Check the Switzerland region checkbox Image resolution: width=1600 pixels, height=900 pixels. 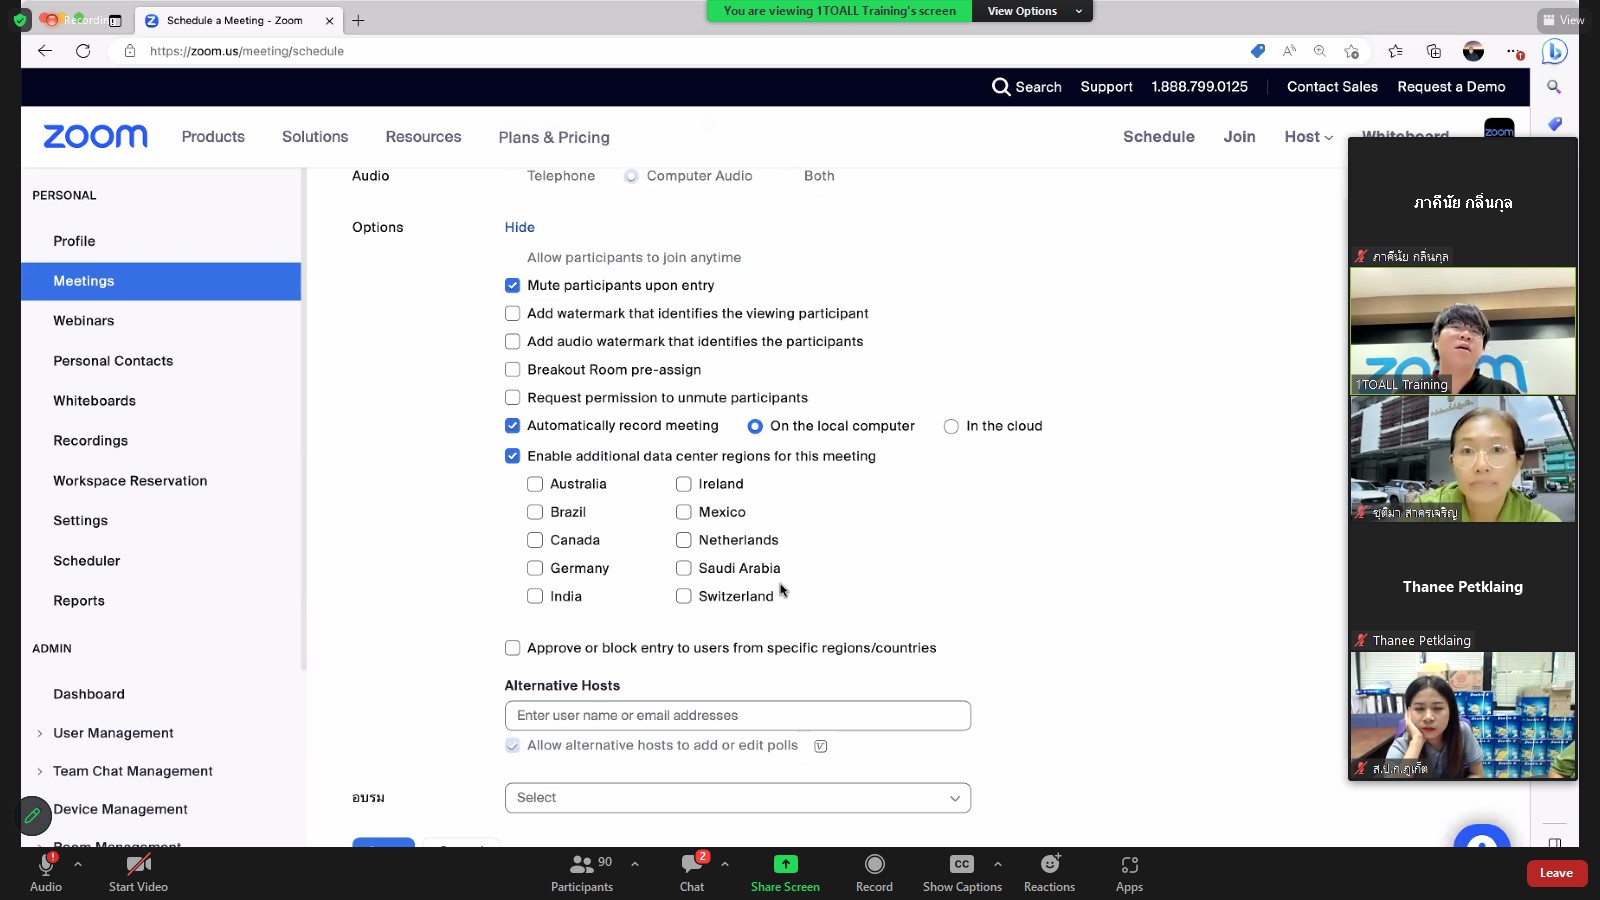click(x=683, y=596)
